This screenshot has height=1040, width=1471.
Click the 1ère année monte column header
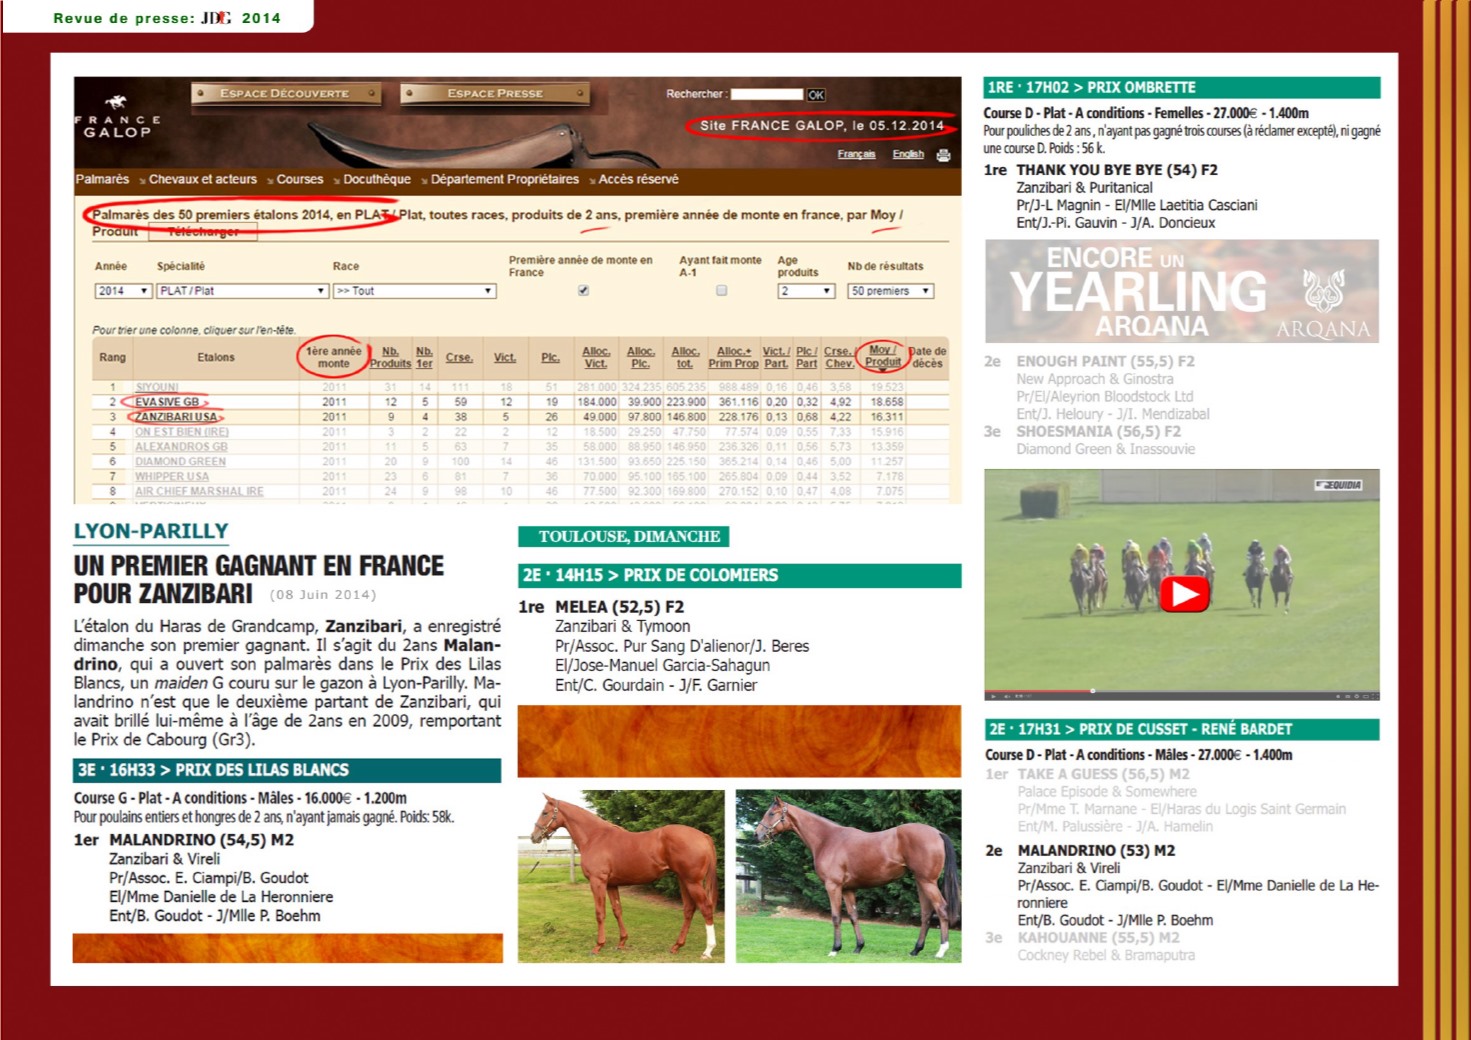[x=333, y=357]
